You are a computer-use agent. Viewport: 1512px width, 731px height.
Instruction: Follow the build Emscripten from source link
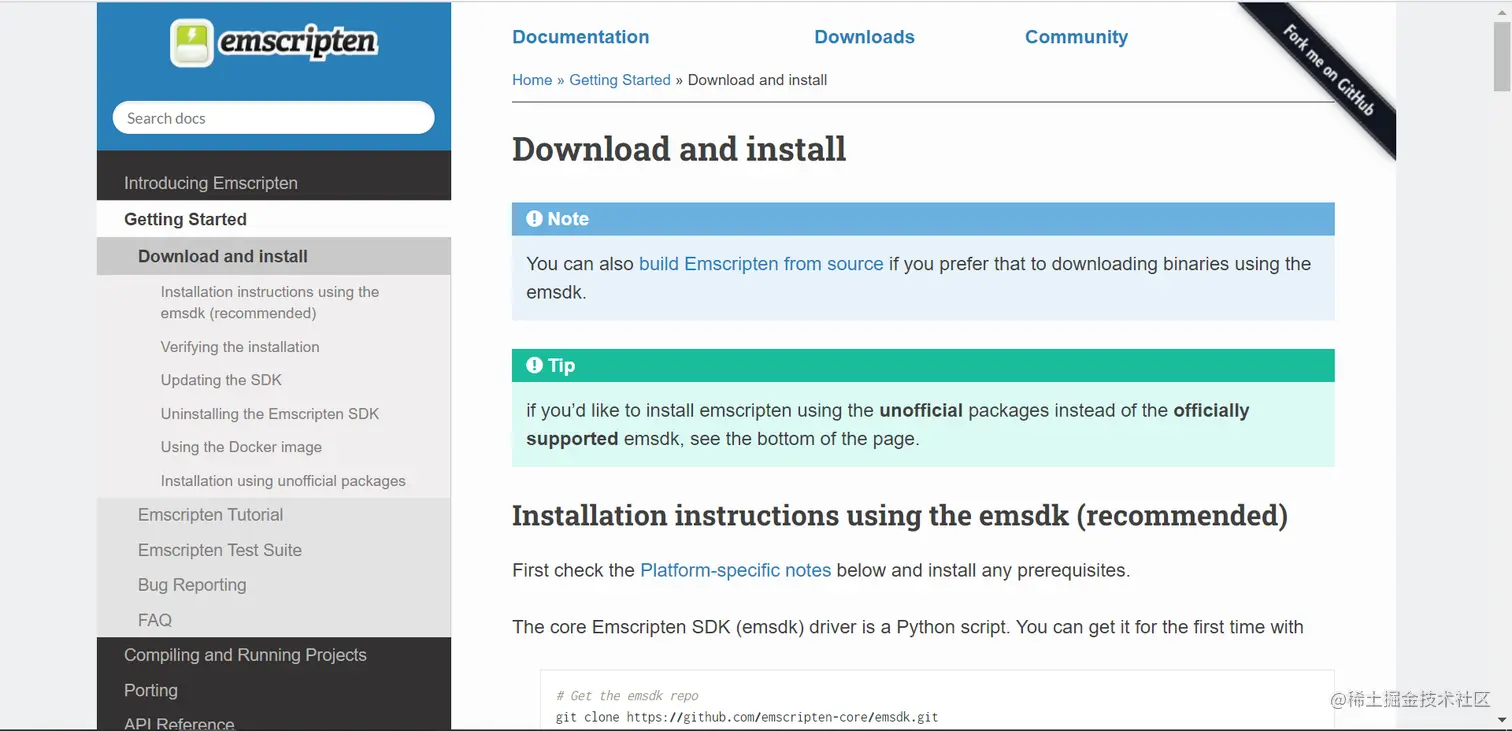click(761, 264)
